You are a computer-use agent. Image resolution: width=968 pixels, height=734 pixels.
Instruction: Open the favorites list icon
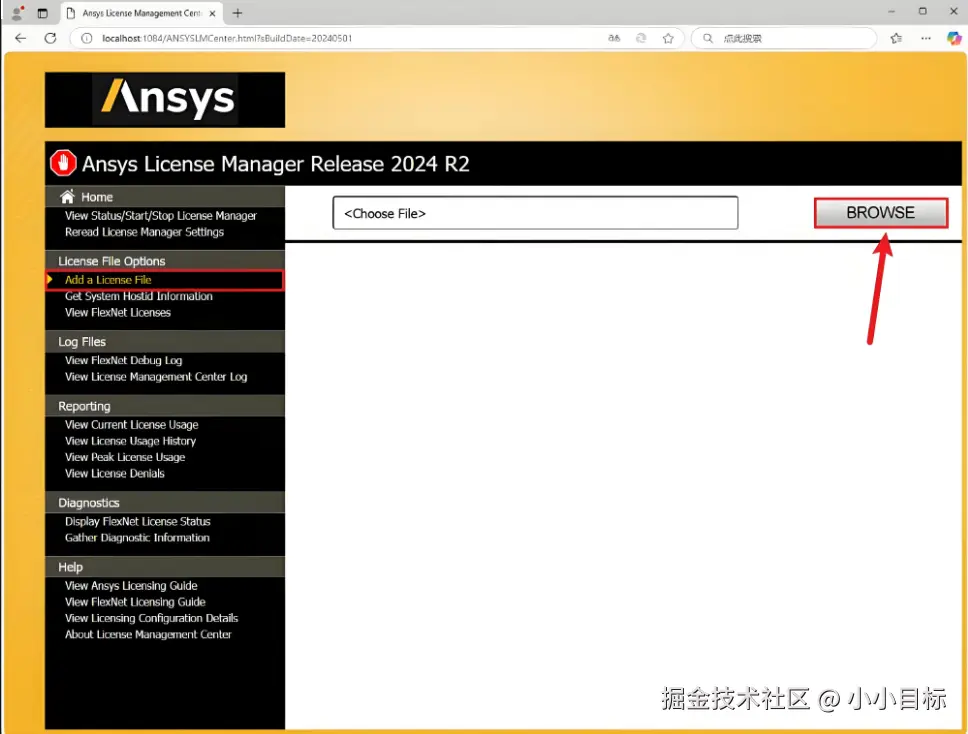pyautogui.click(x=896, y=38)
